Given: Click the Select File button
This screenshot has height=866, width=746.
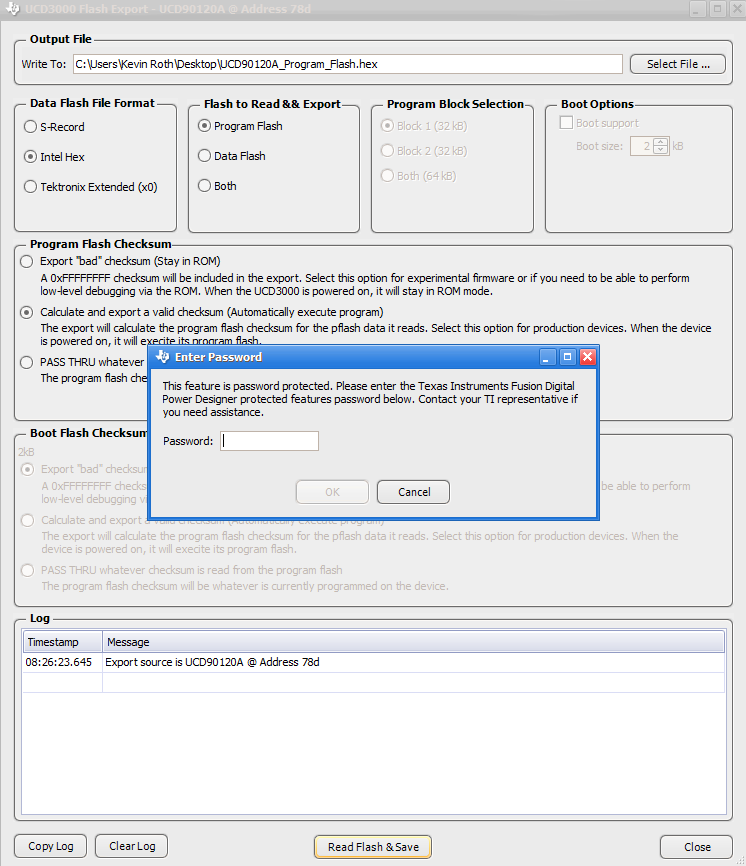Looking at the screenshot, I should click(678, 64).
